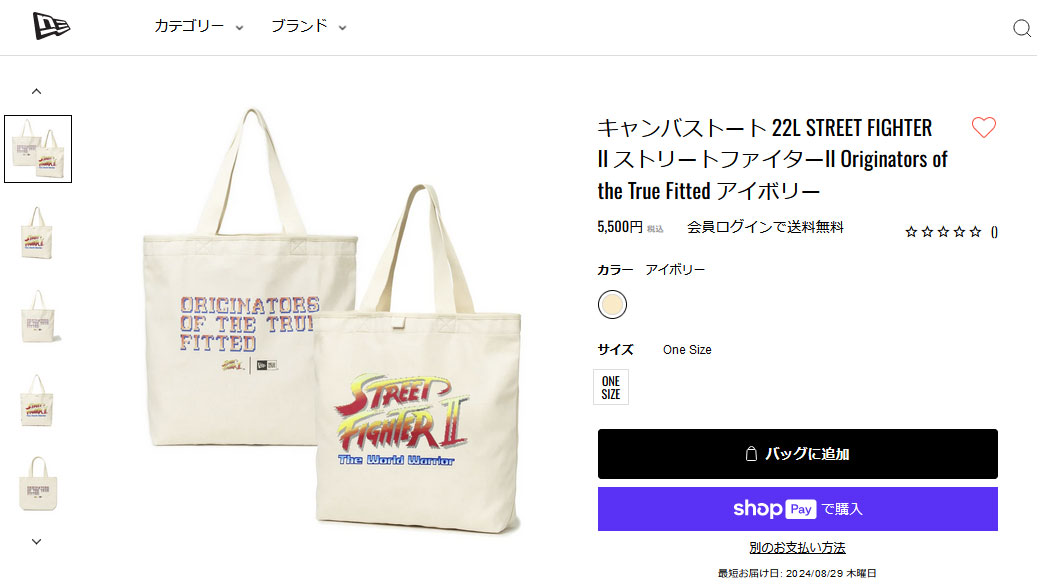Open the 別のお支払い方法 link

click(797, 548)
